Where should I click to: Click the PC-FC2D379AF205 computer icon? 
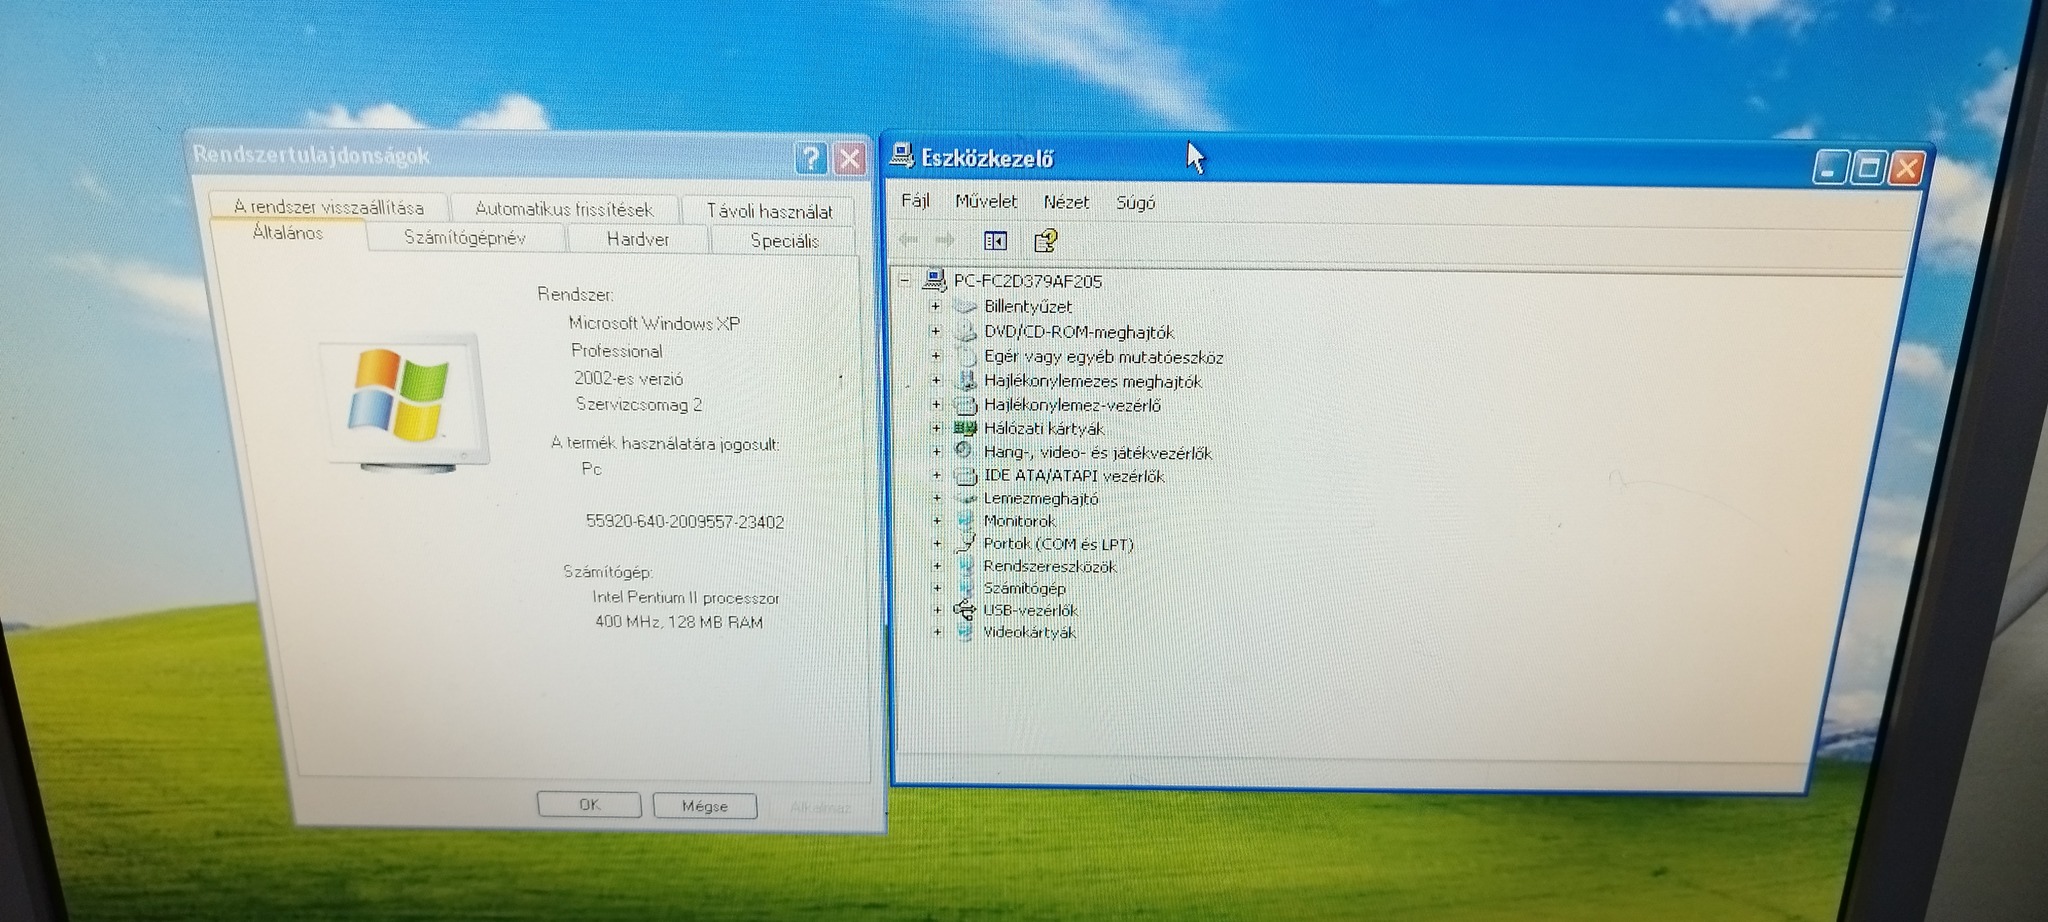934,280
